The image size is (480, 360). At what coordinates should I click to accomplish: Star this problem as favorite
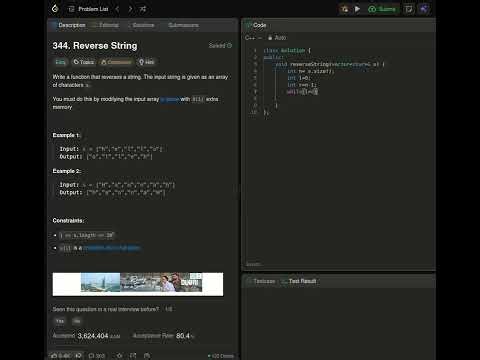tap(119, 356)
